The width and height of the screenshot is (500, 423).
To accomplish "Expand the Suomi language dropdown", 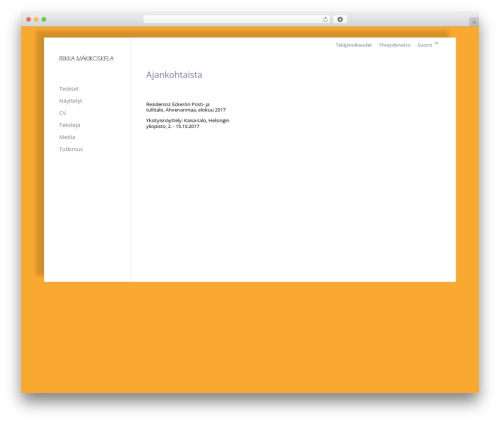I will [x=428, y=45].
